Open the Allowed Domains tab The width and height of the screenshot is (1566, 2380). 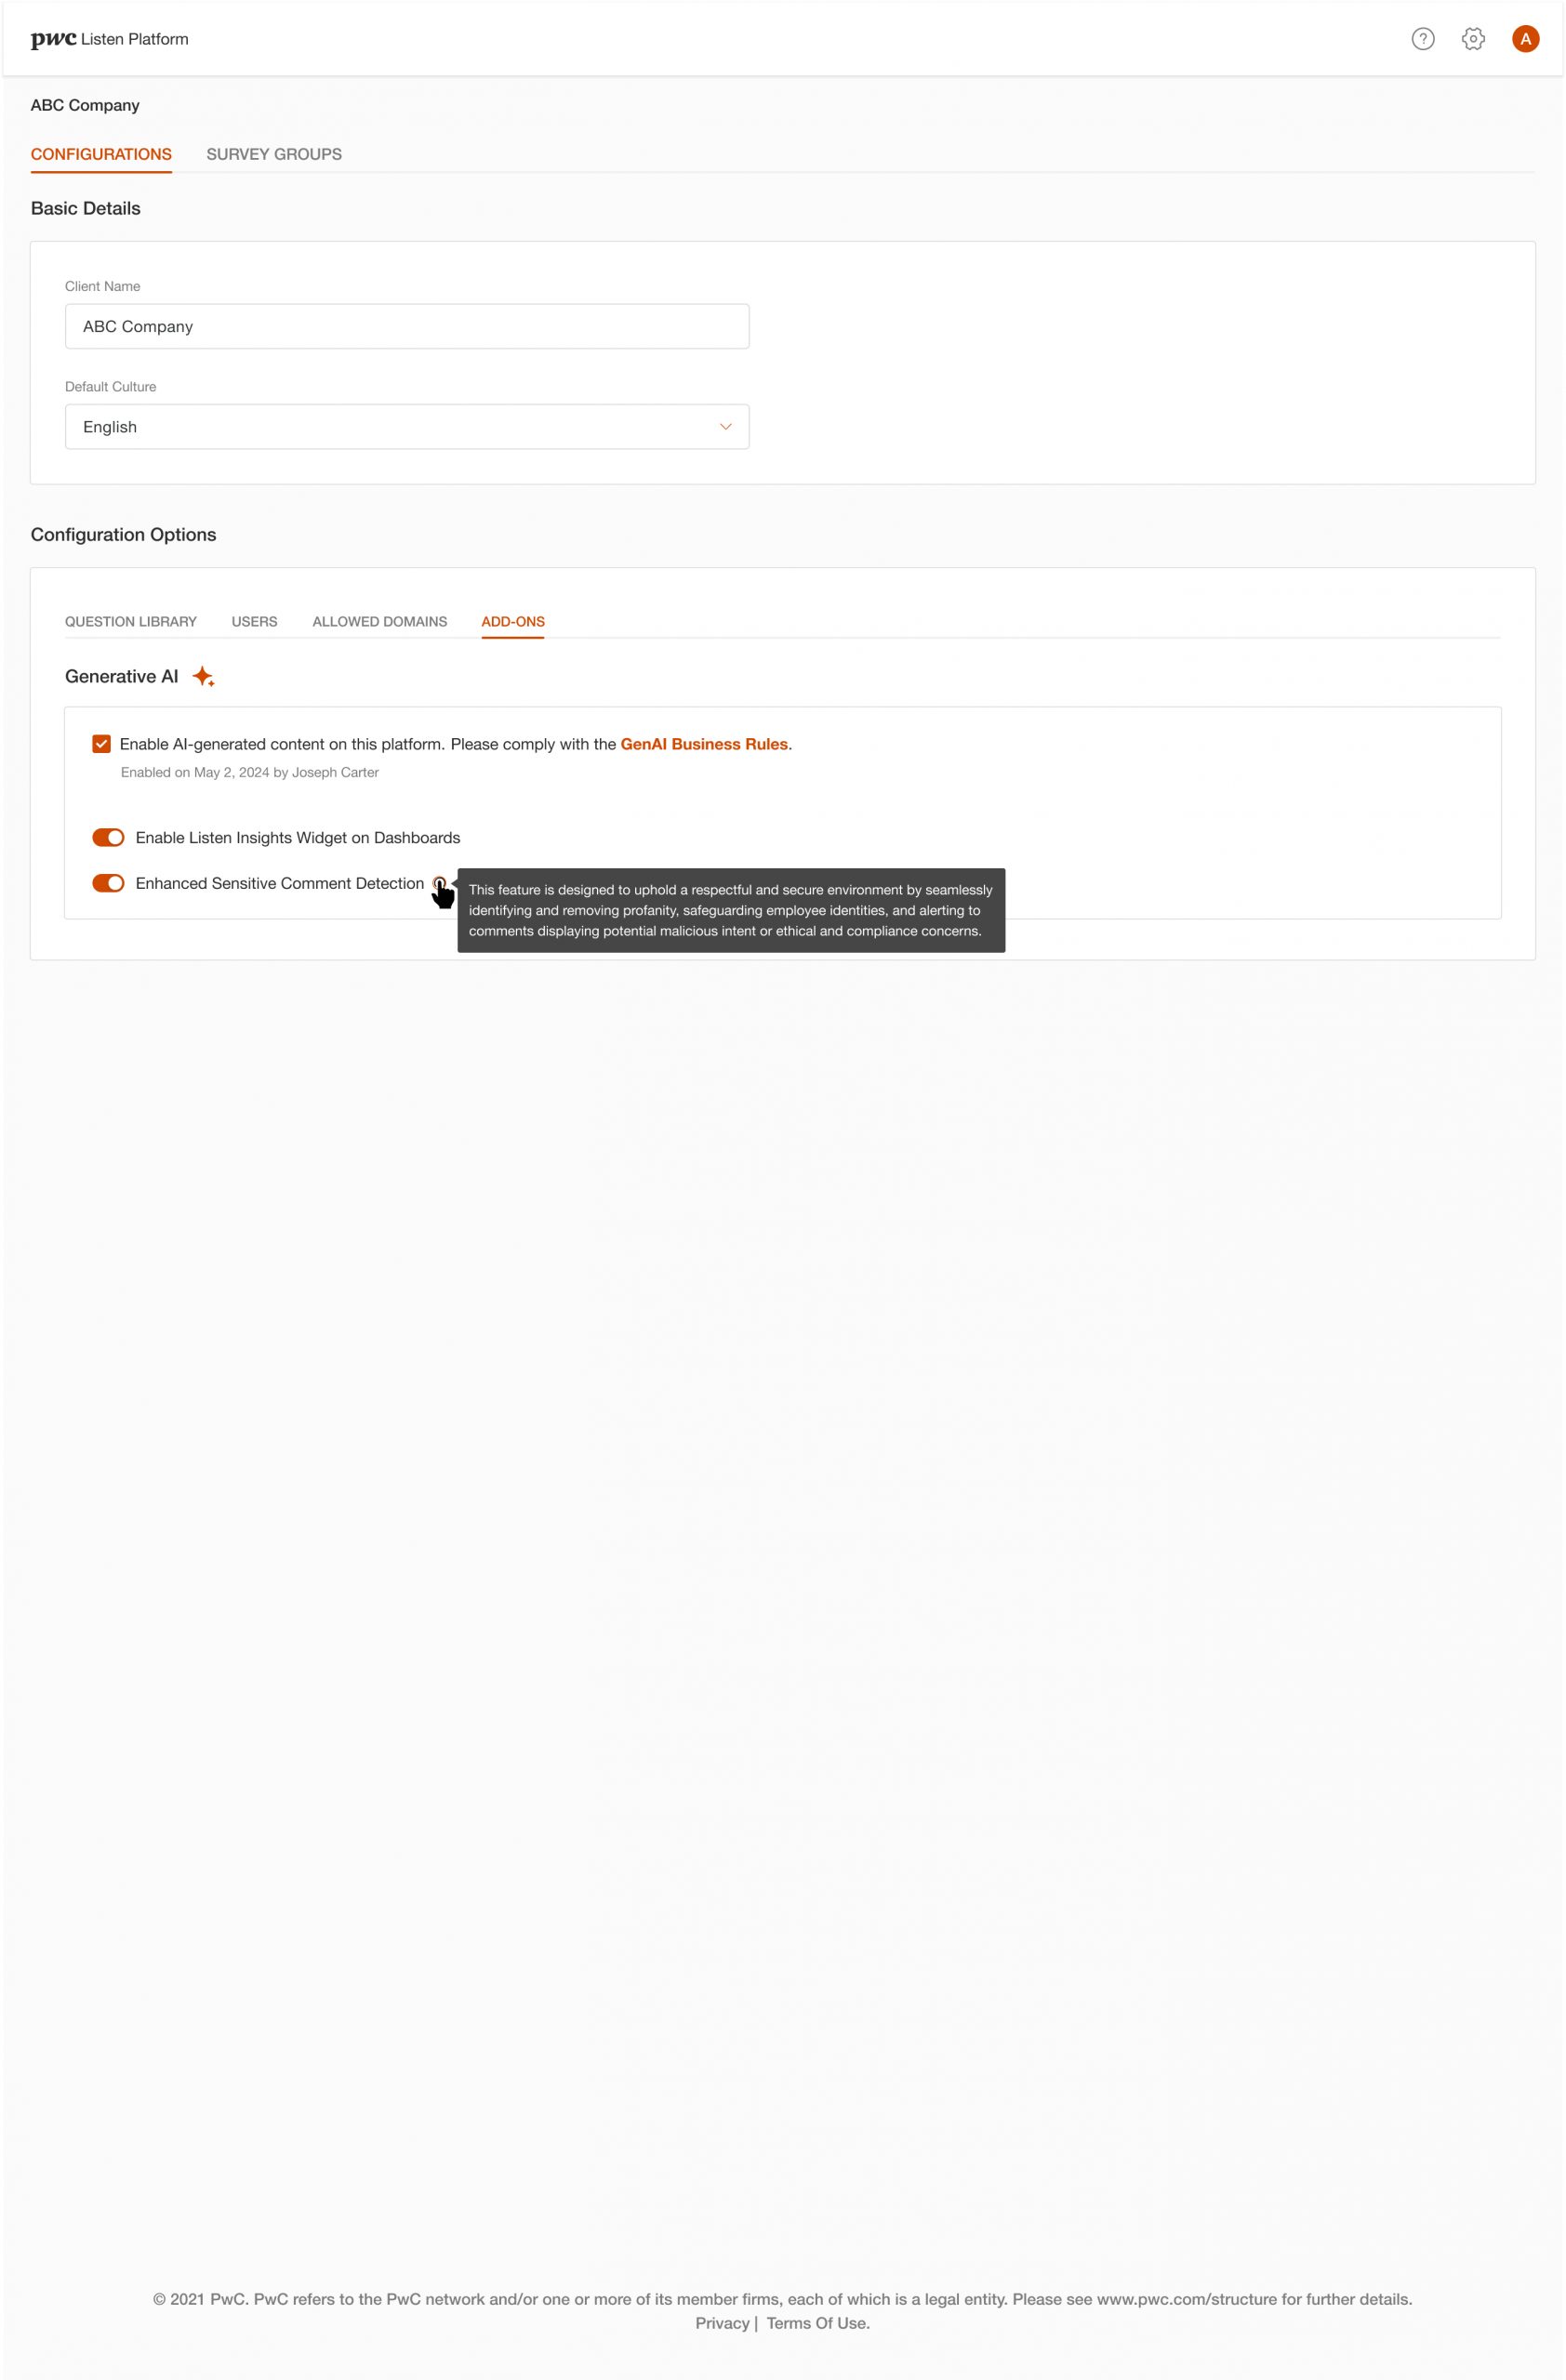380,622
